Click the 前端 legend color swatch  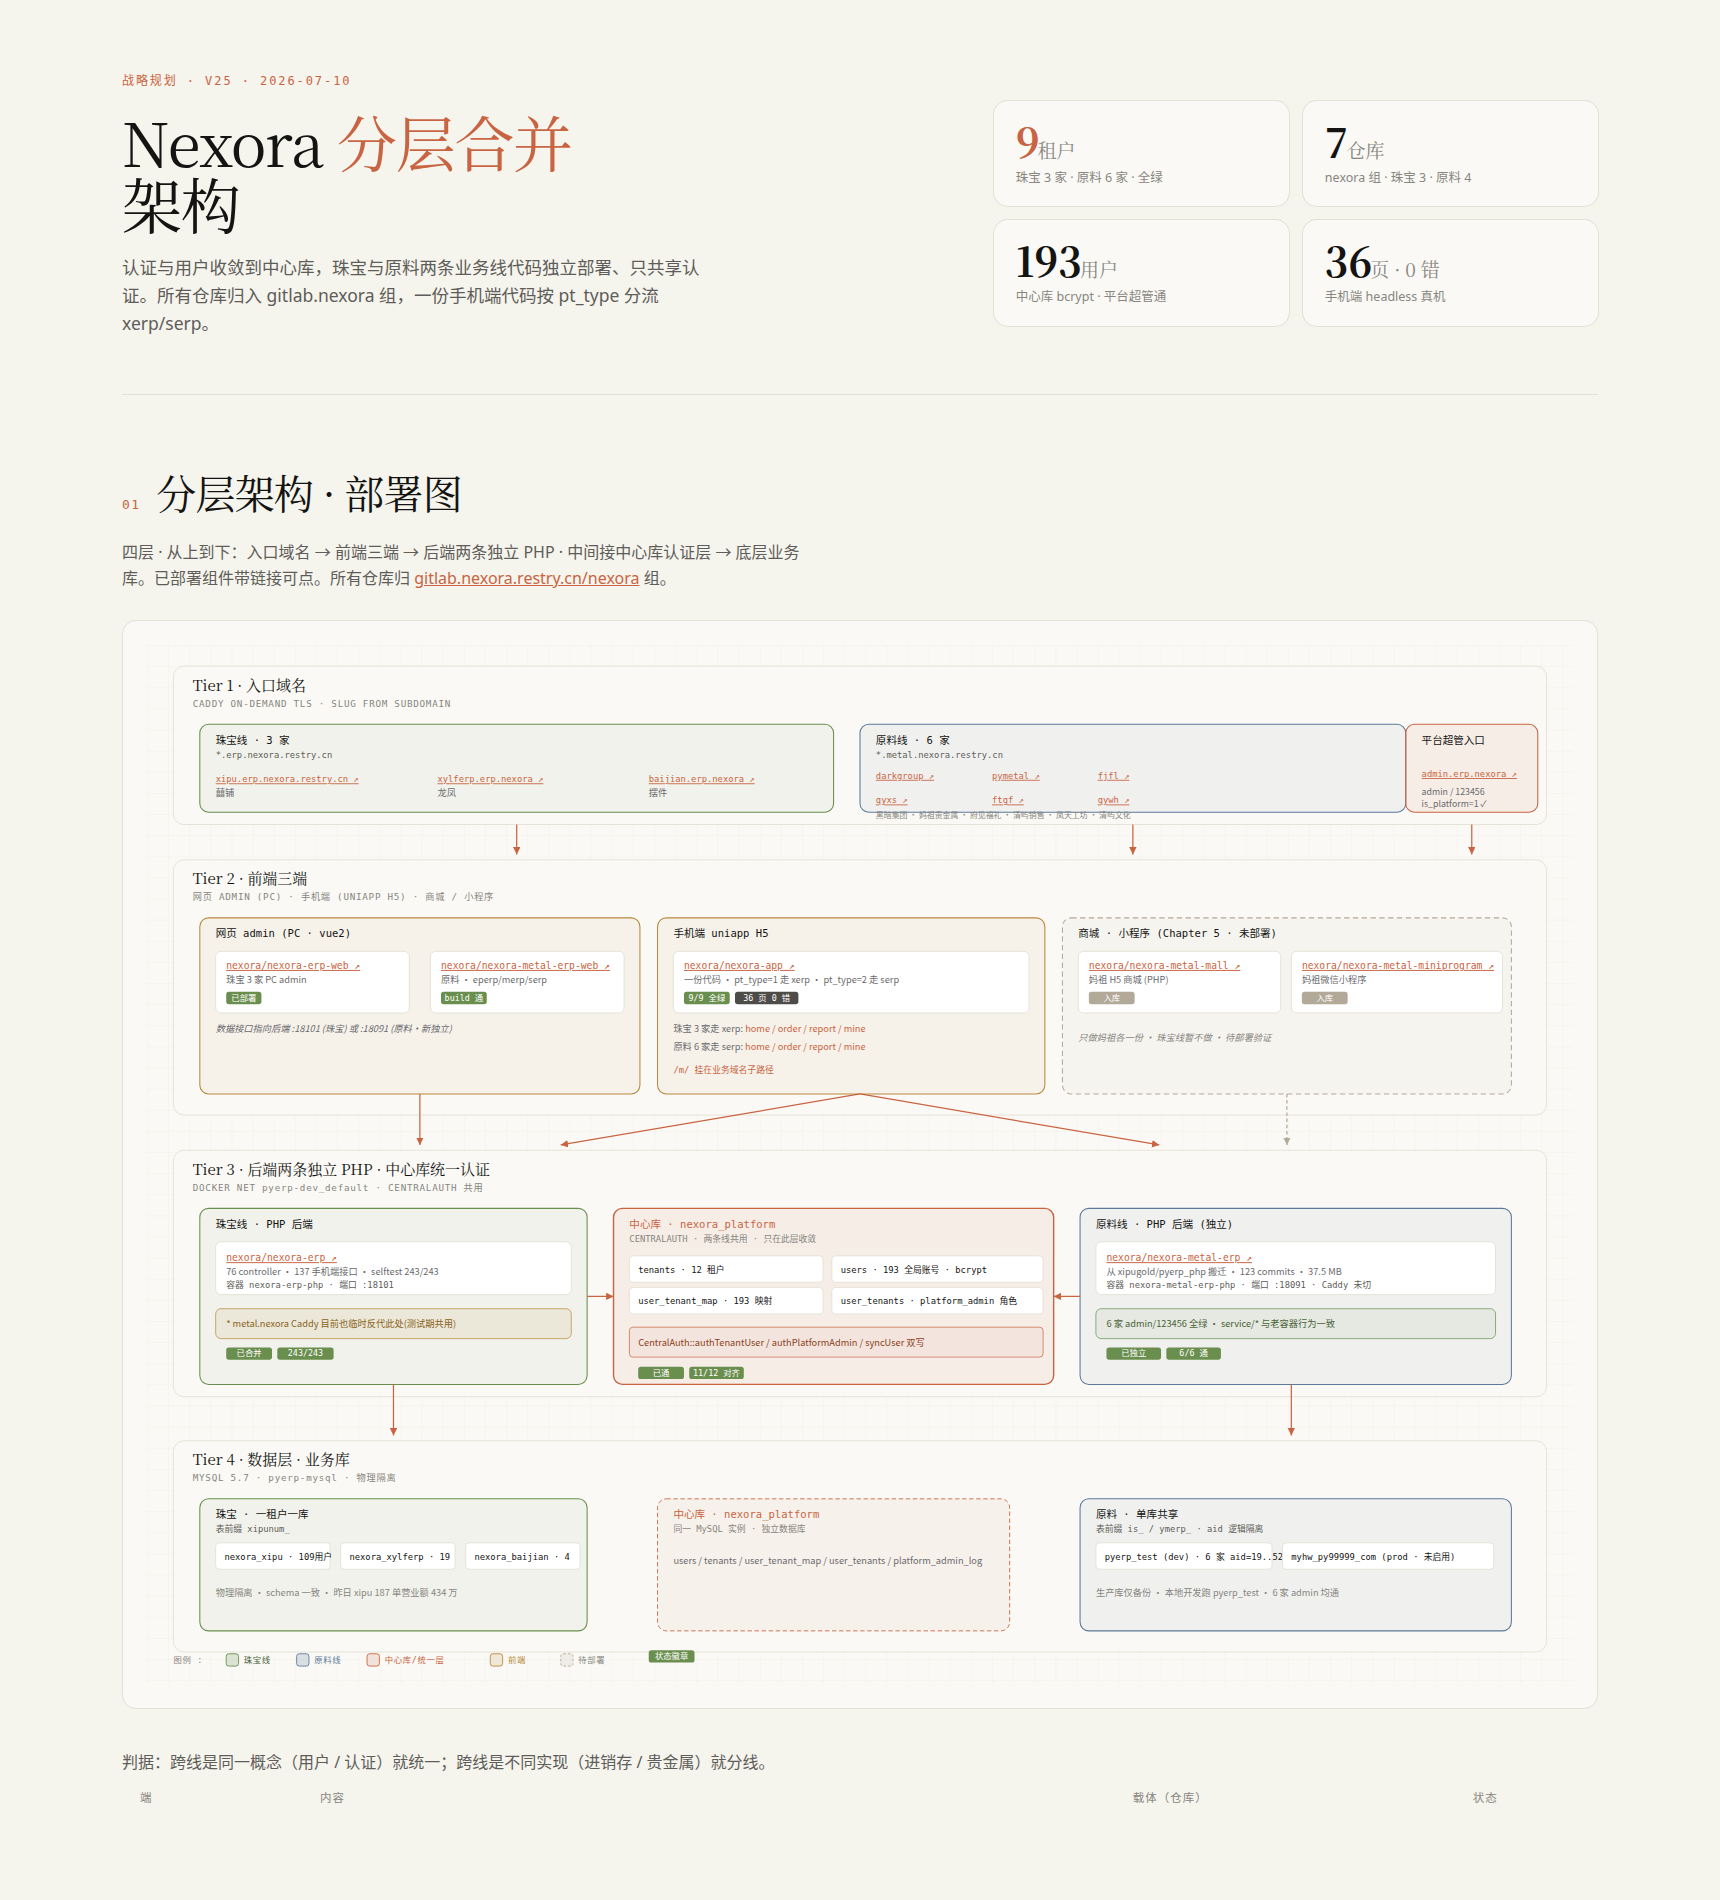click(x=496, y=1660)
